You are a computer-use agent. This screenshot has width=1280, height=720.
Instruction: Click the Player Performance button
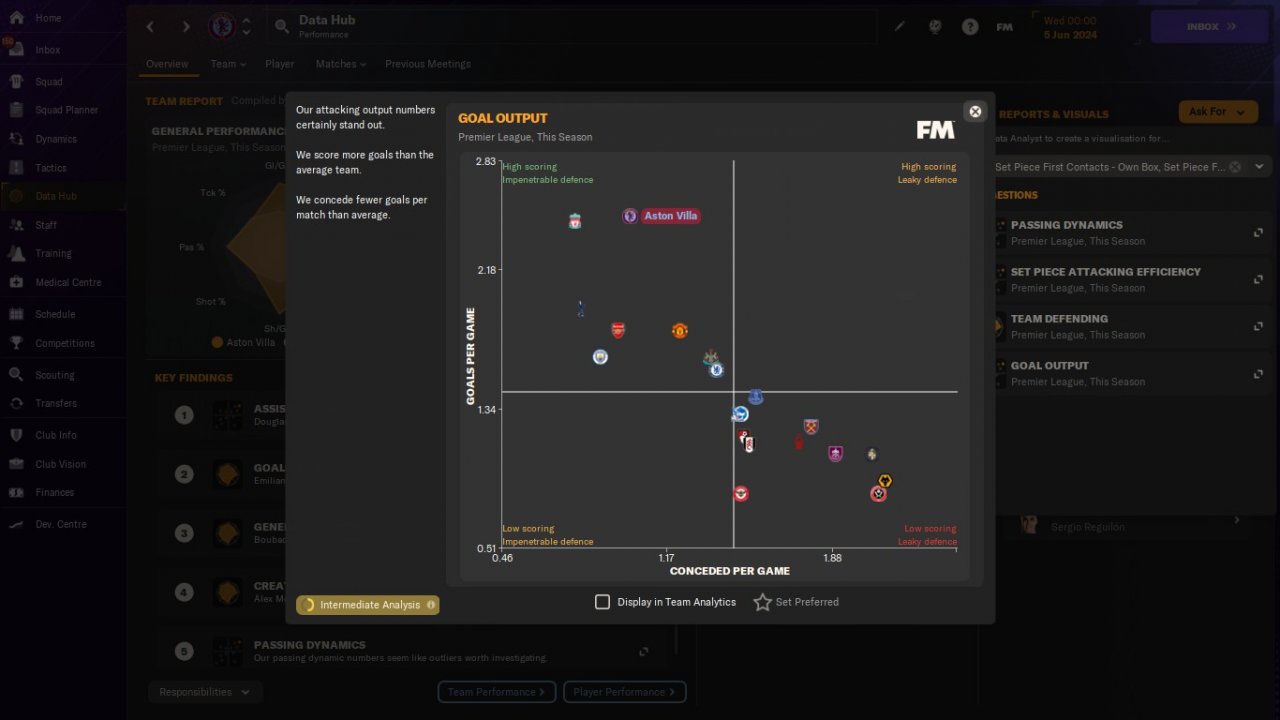624,692
